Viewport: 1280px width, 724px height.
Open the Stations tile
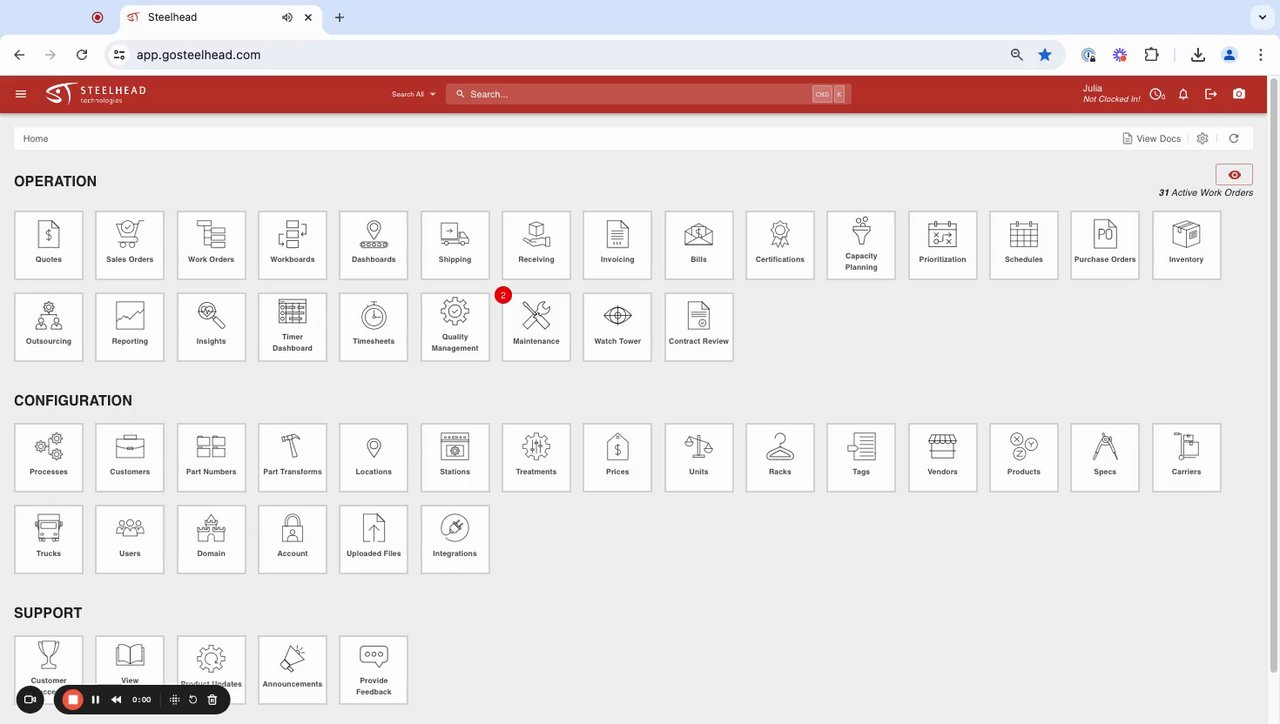point(455,457)
